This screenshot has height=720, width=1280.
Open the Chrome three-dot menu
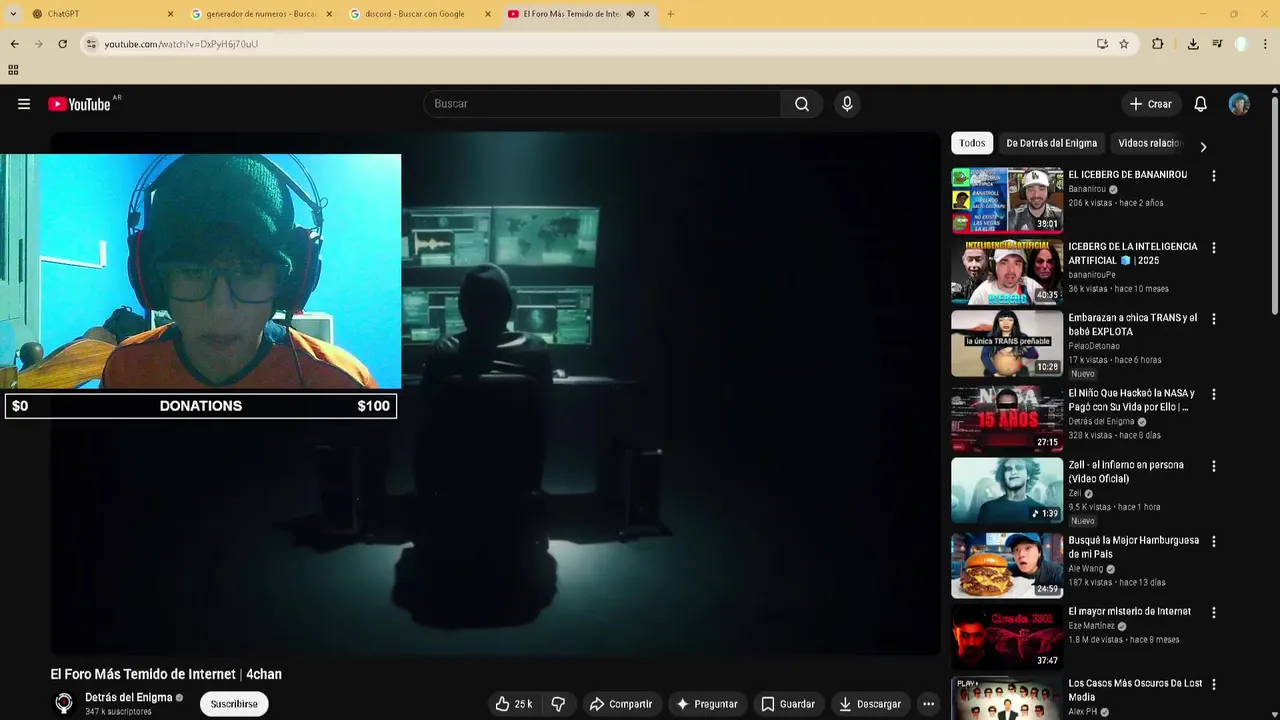[x=1266, y=44]
